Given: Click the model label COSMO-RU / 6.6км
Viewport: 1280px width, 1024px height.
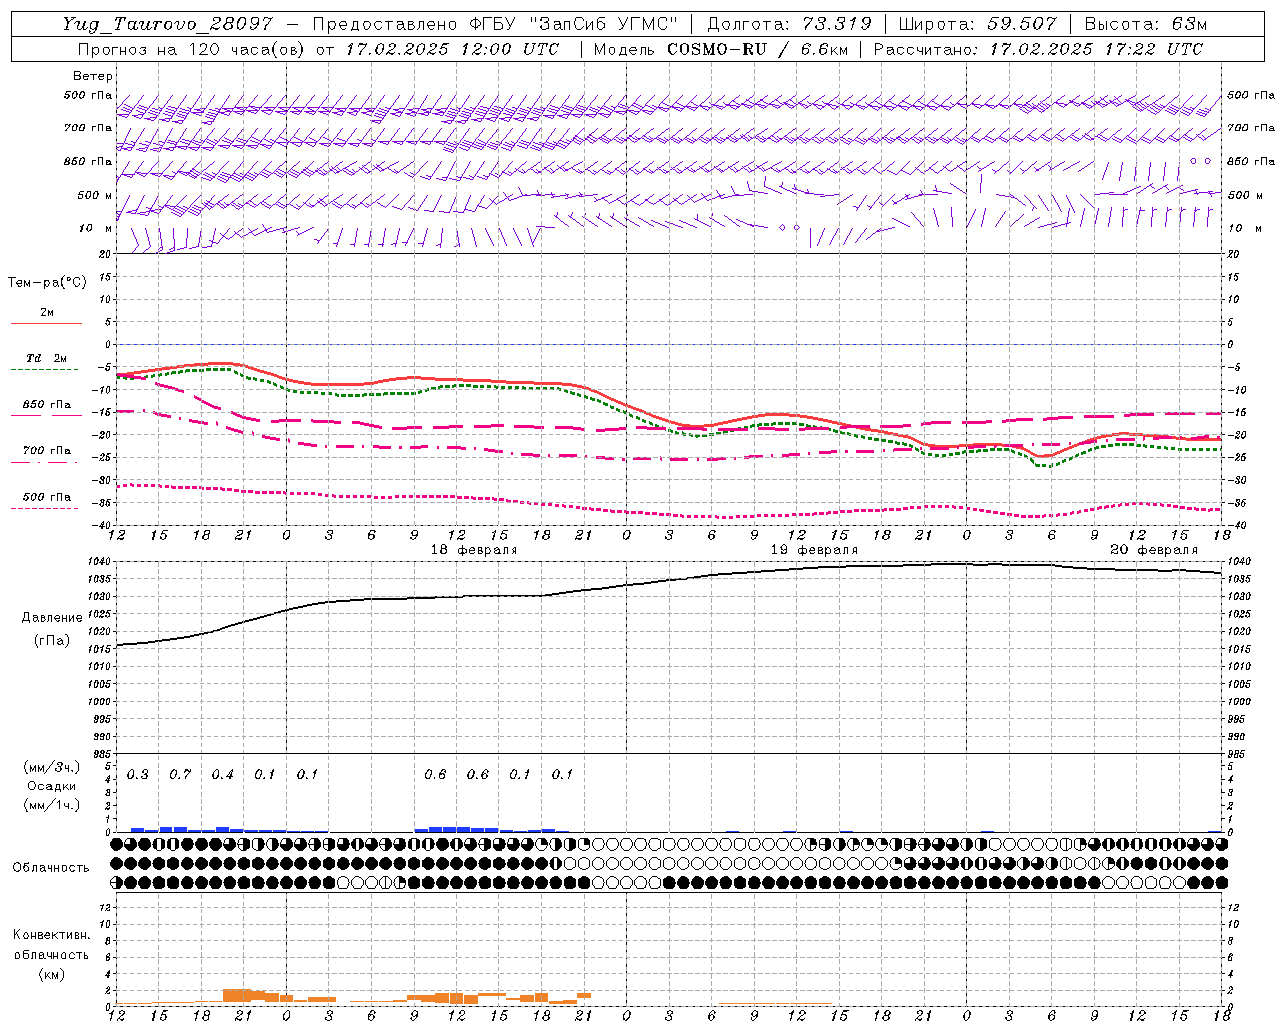Looking at the screenshot, I should point(757,49).
